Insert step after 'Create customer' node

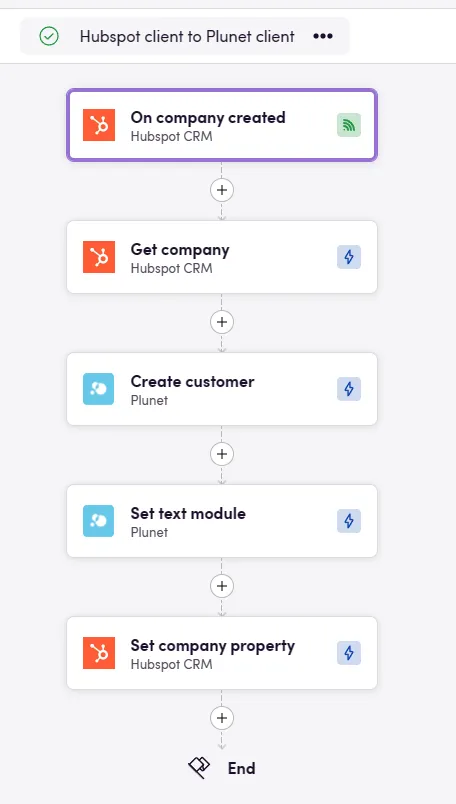tap(222, 454)
